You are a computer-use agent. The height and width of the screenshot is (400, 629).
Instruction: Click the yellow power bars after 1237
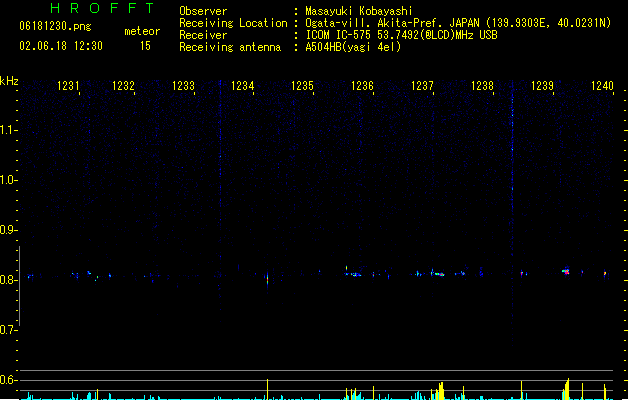point(440,391)
